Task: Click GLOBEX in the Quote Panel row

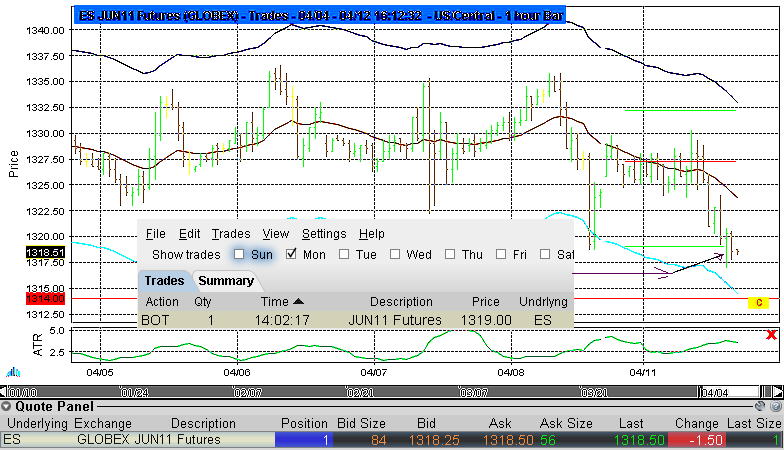Action: 103,440
